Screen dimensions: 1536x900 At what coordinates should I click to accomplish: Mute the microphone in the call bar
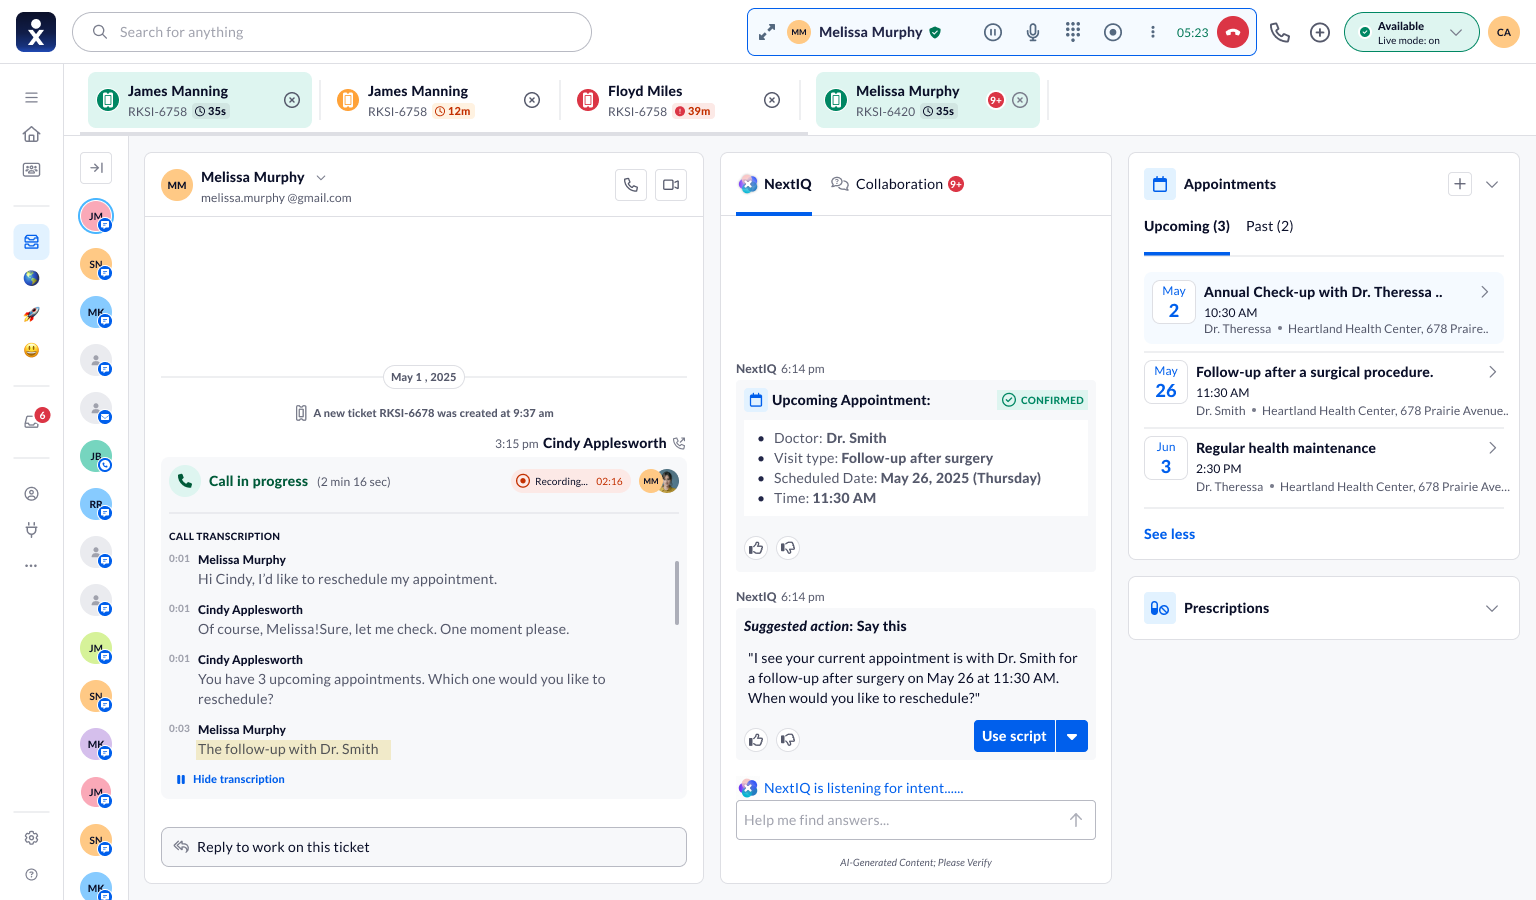click(1033, 32)
